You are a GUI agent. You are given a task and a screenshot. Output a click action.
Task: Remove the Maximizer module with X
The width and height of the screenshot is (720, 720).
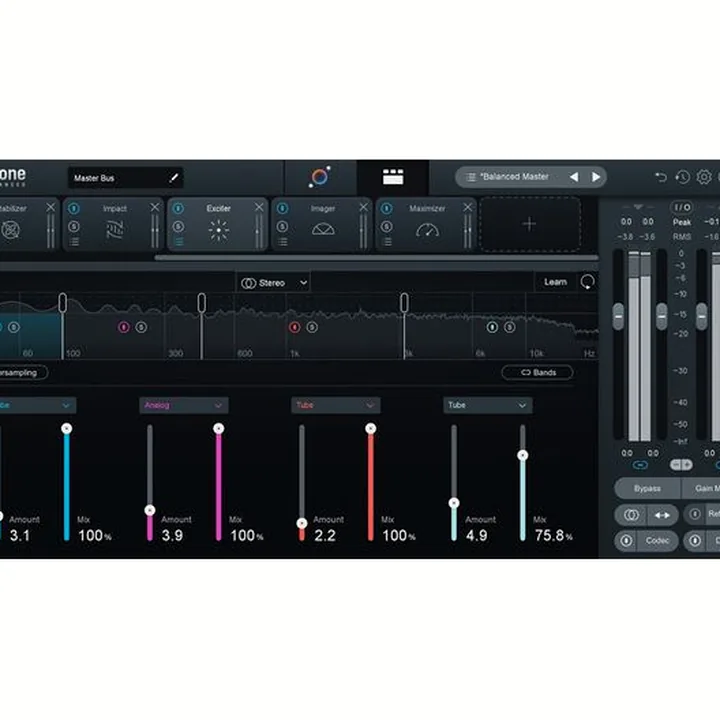click(x=467, y=208)
